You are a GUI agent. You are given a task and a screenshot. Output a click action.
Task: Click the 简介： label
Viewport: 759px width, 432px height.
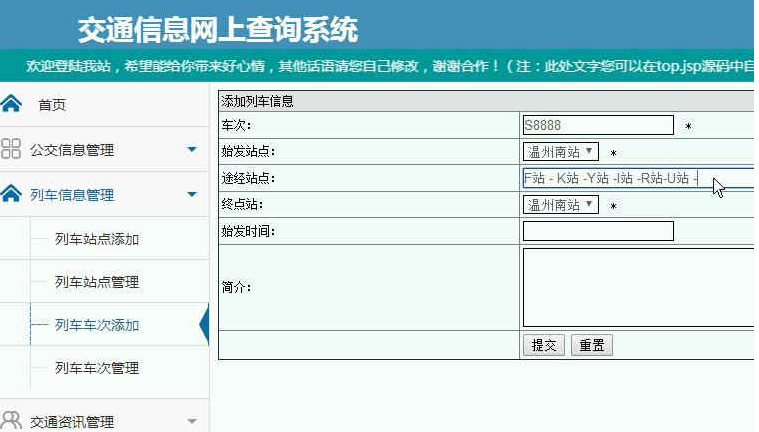pyautogui.click(x=236, y=287)
